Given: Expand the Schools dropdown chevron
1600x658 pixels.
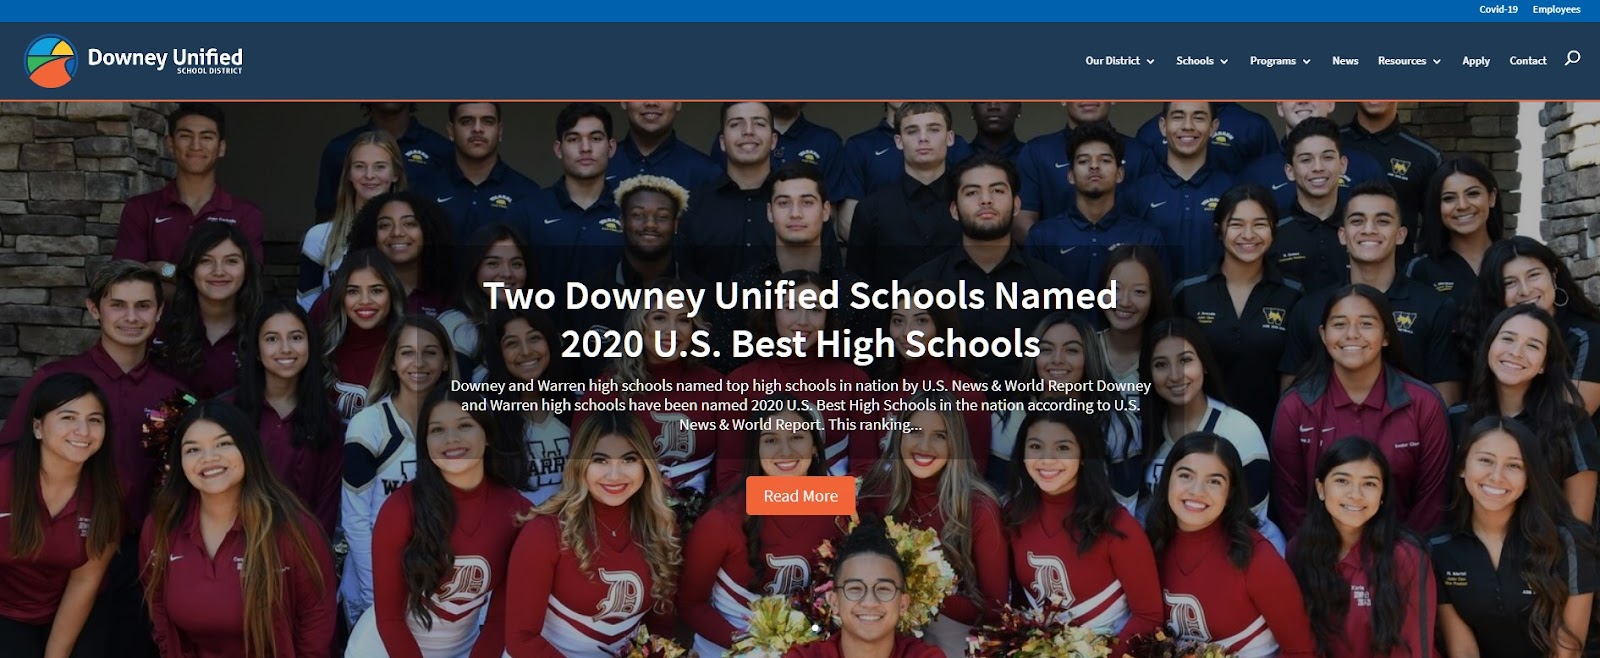Looking at the screenshot, I should [x=1224, y=62].
